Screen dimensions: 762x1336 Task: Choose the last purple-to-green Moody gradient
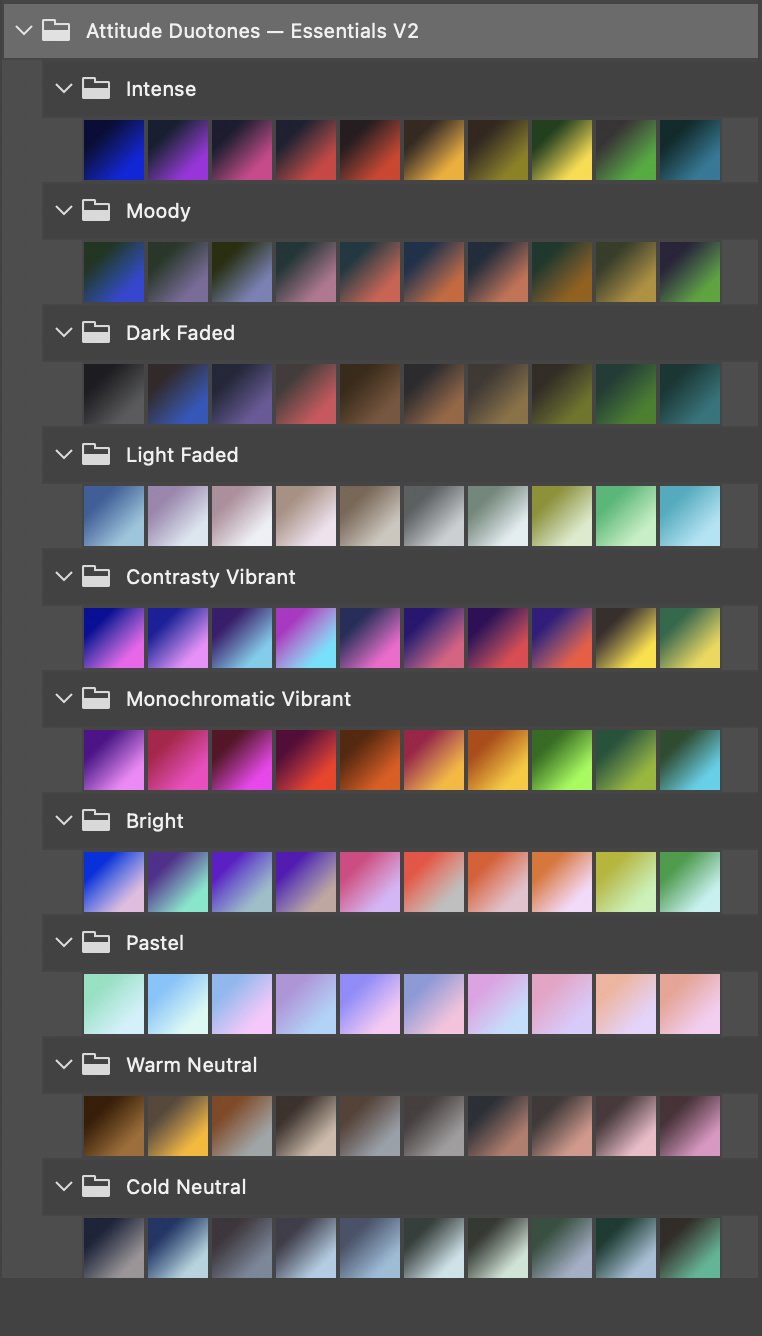[689, 272]
